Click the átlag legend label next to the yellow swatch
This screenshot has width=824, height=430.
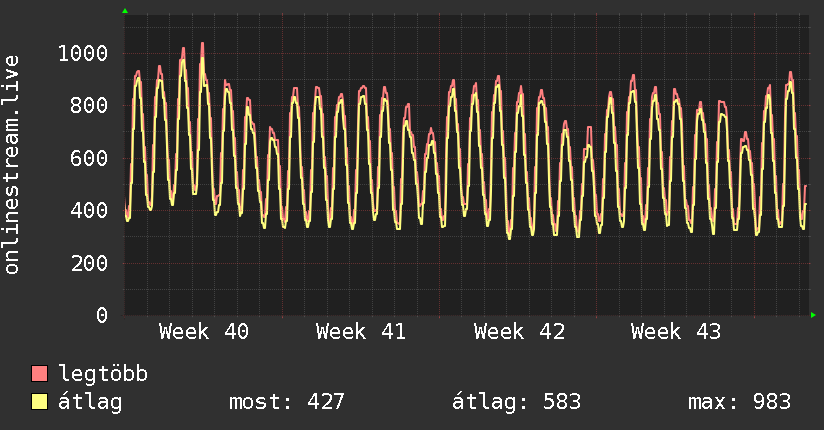tap(90, 403)
